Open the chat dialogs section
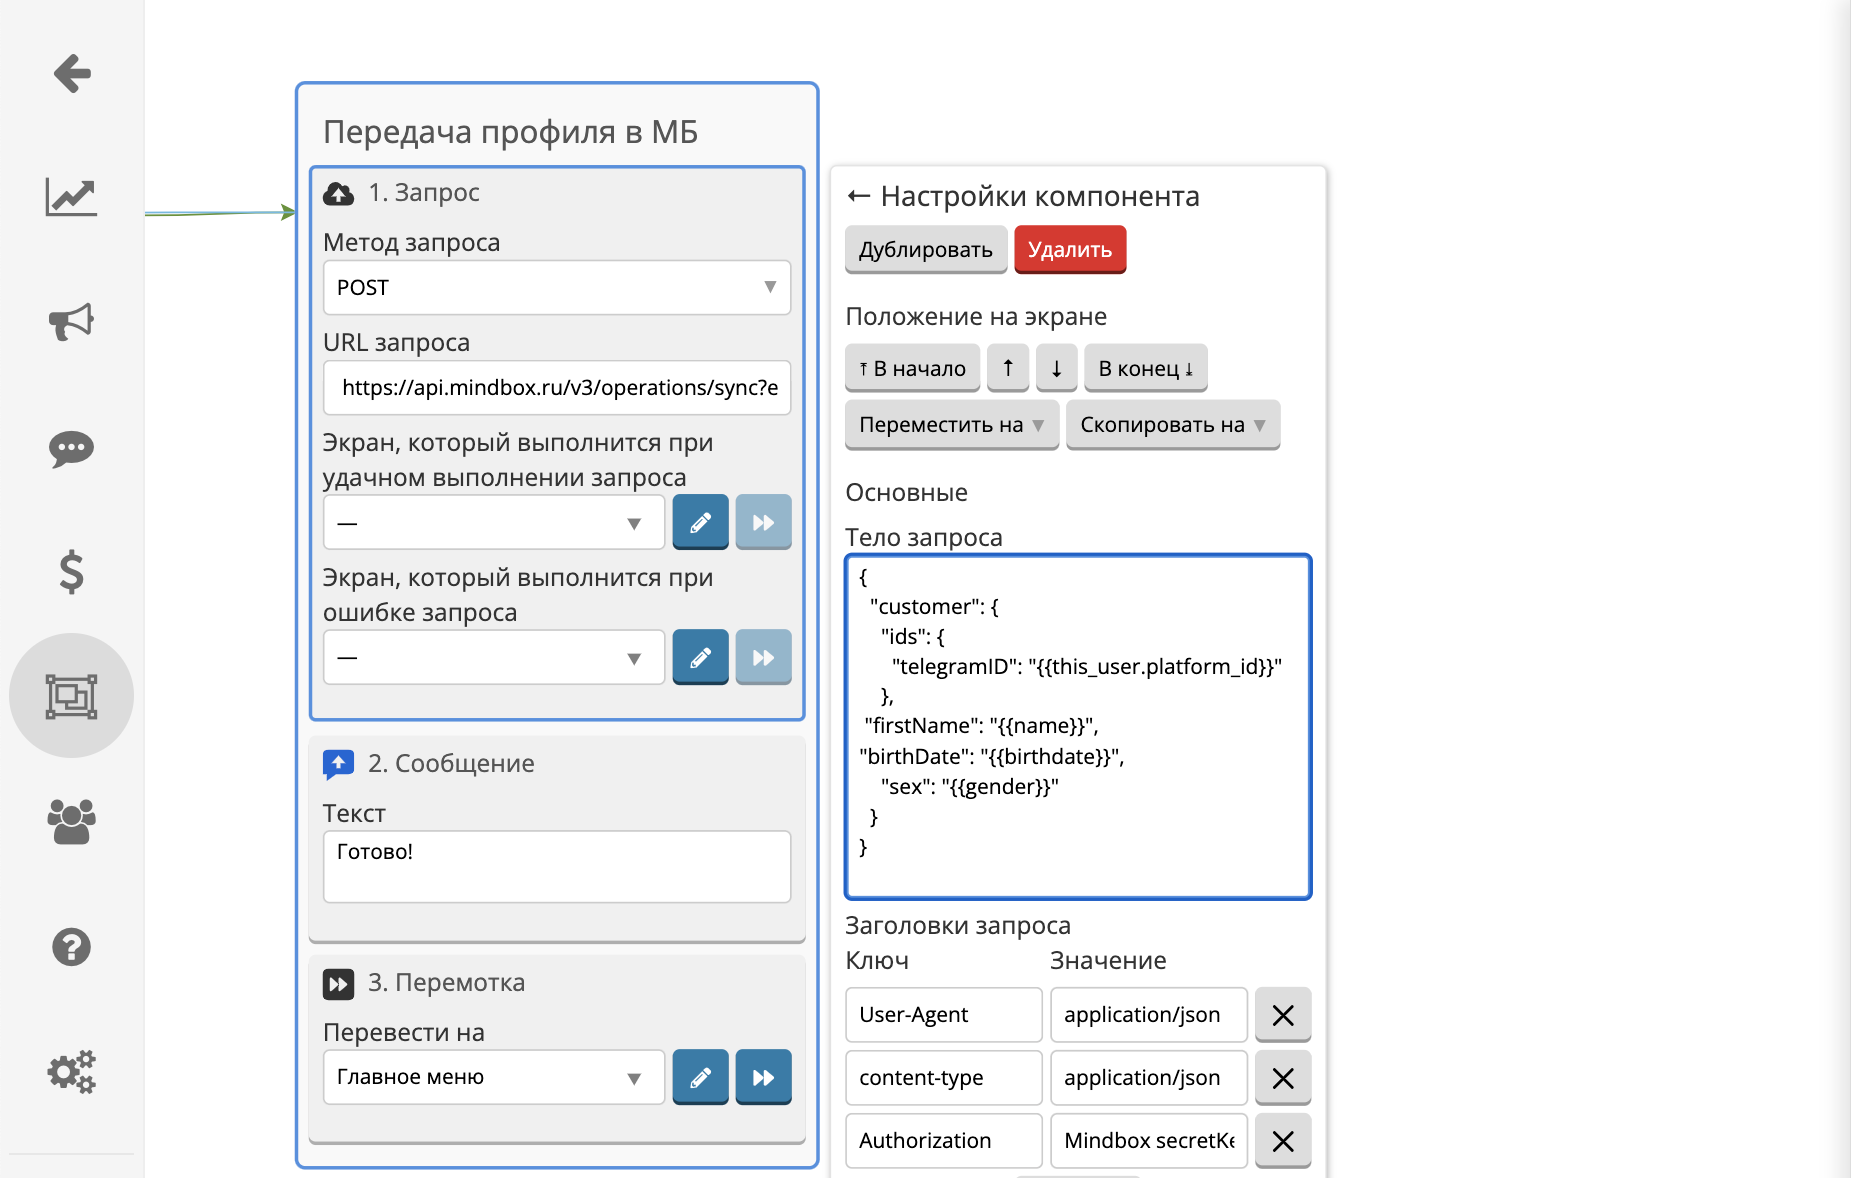Screen dimensions: 1851x1178 (71, 449)
